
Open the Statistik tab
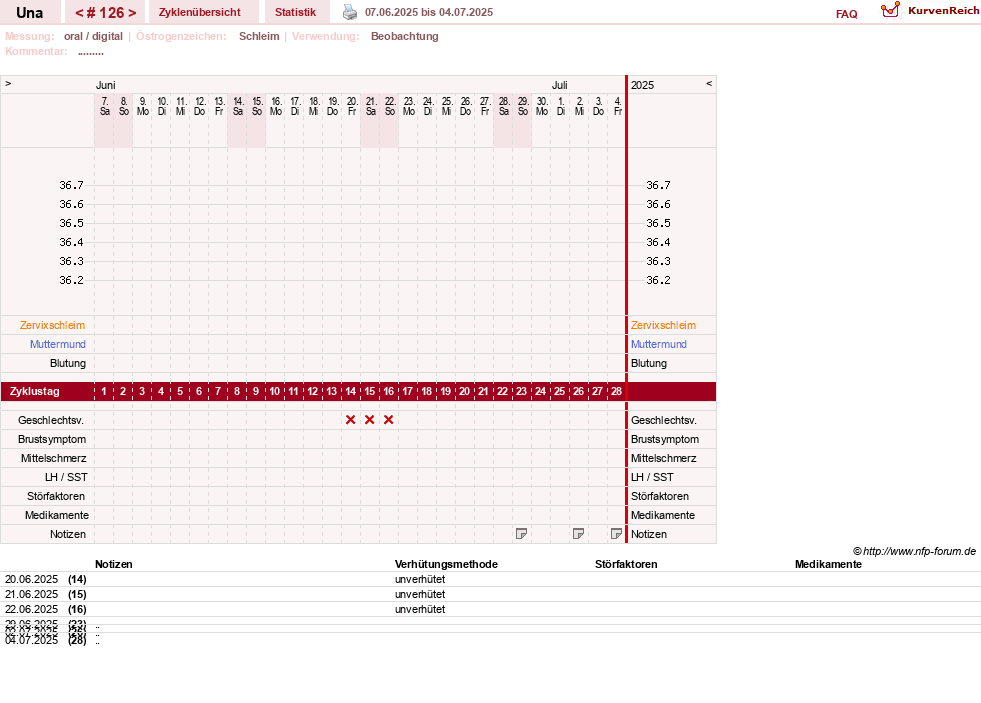click(295, 12)
